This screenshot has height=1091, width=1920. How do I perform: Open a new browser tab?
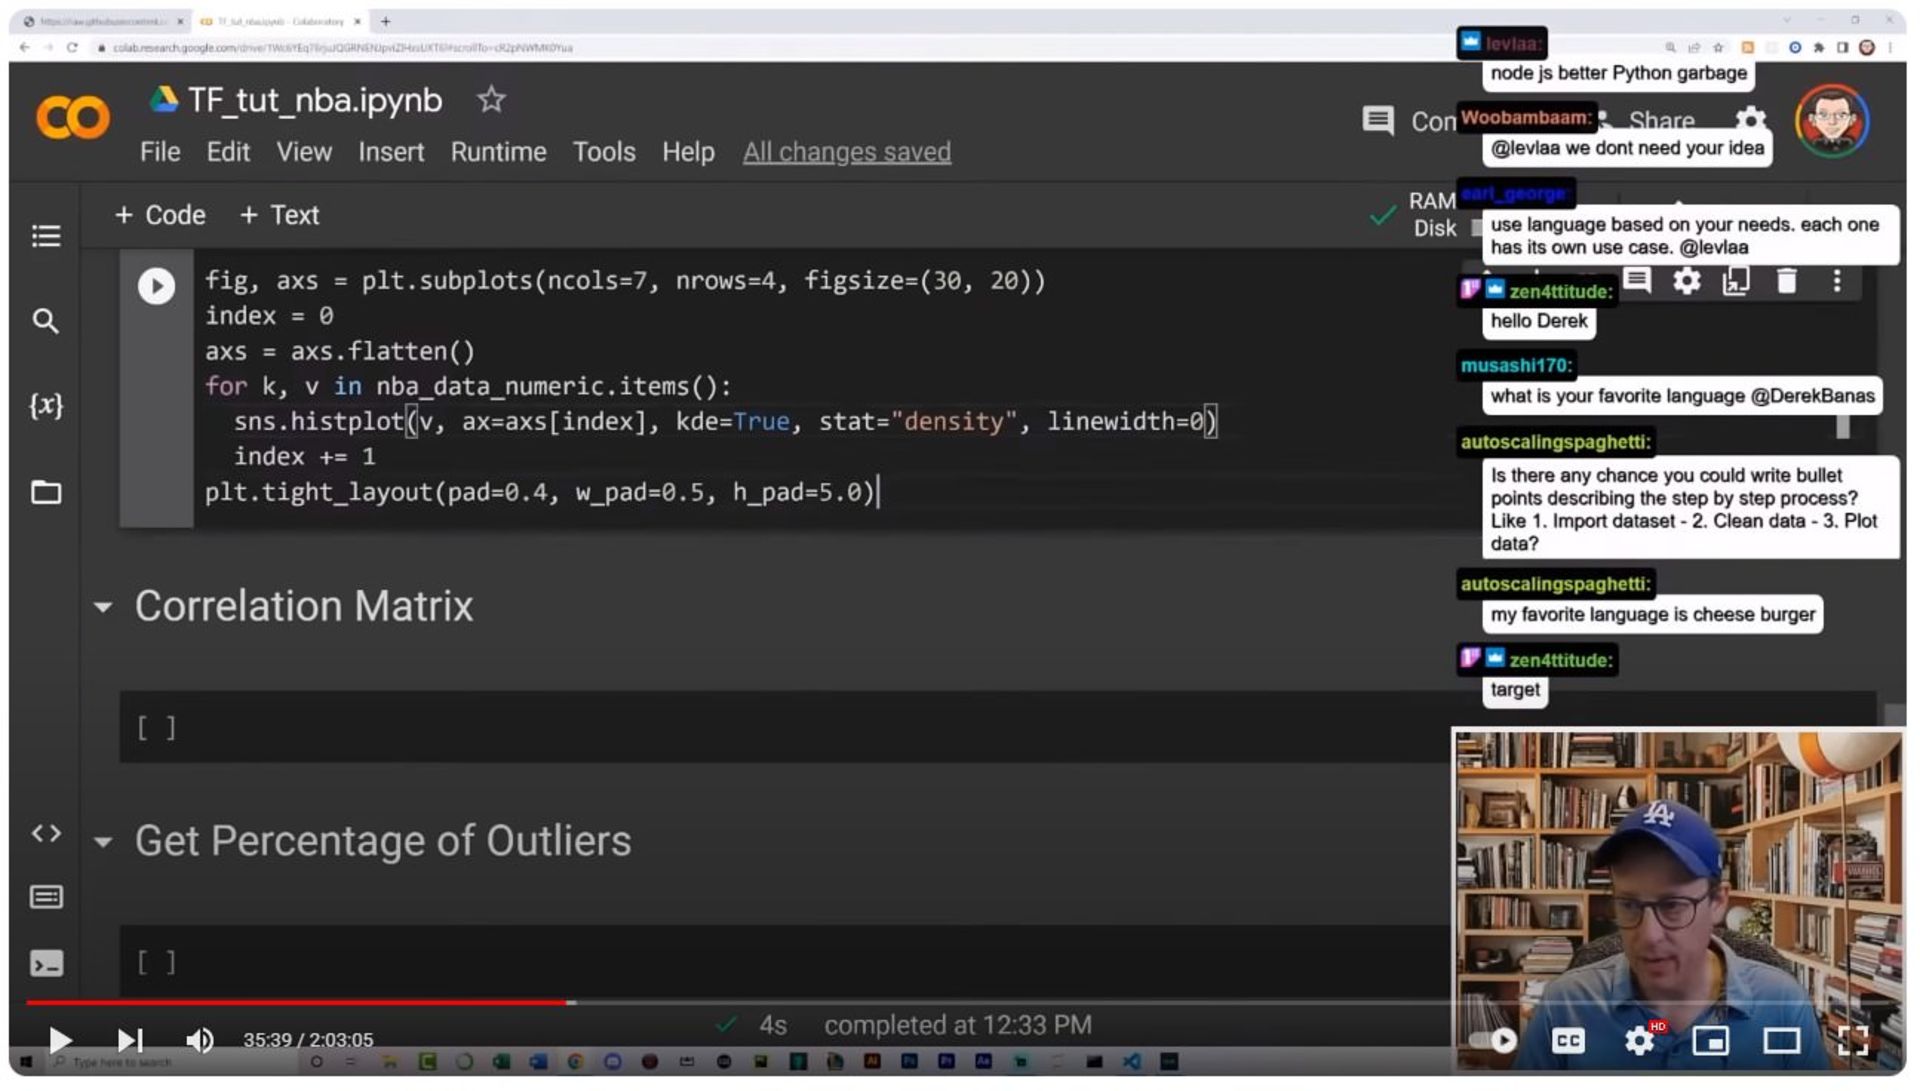click(x=385, y=21)
